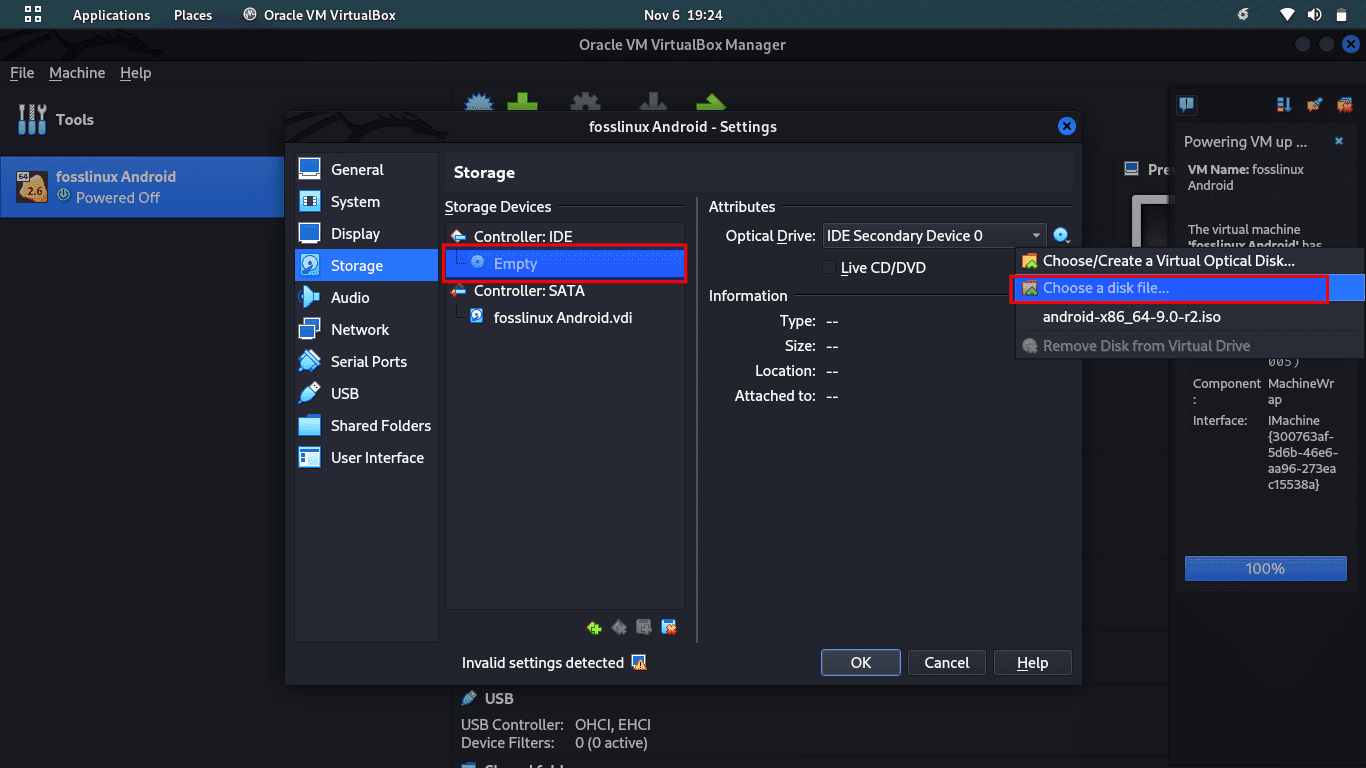The width and height of the screenshot is (1366, 768).
Task: Click the USB section header in details pane
Action: tap(499, 698)
